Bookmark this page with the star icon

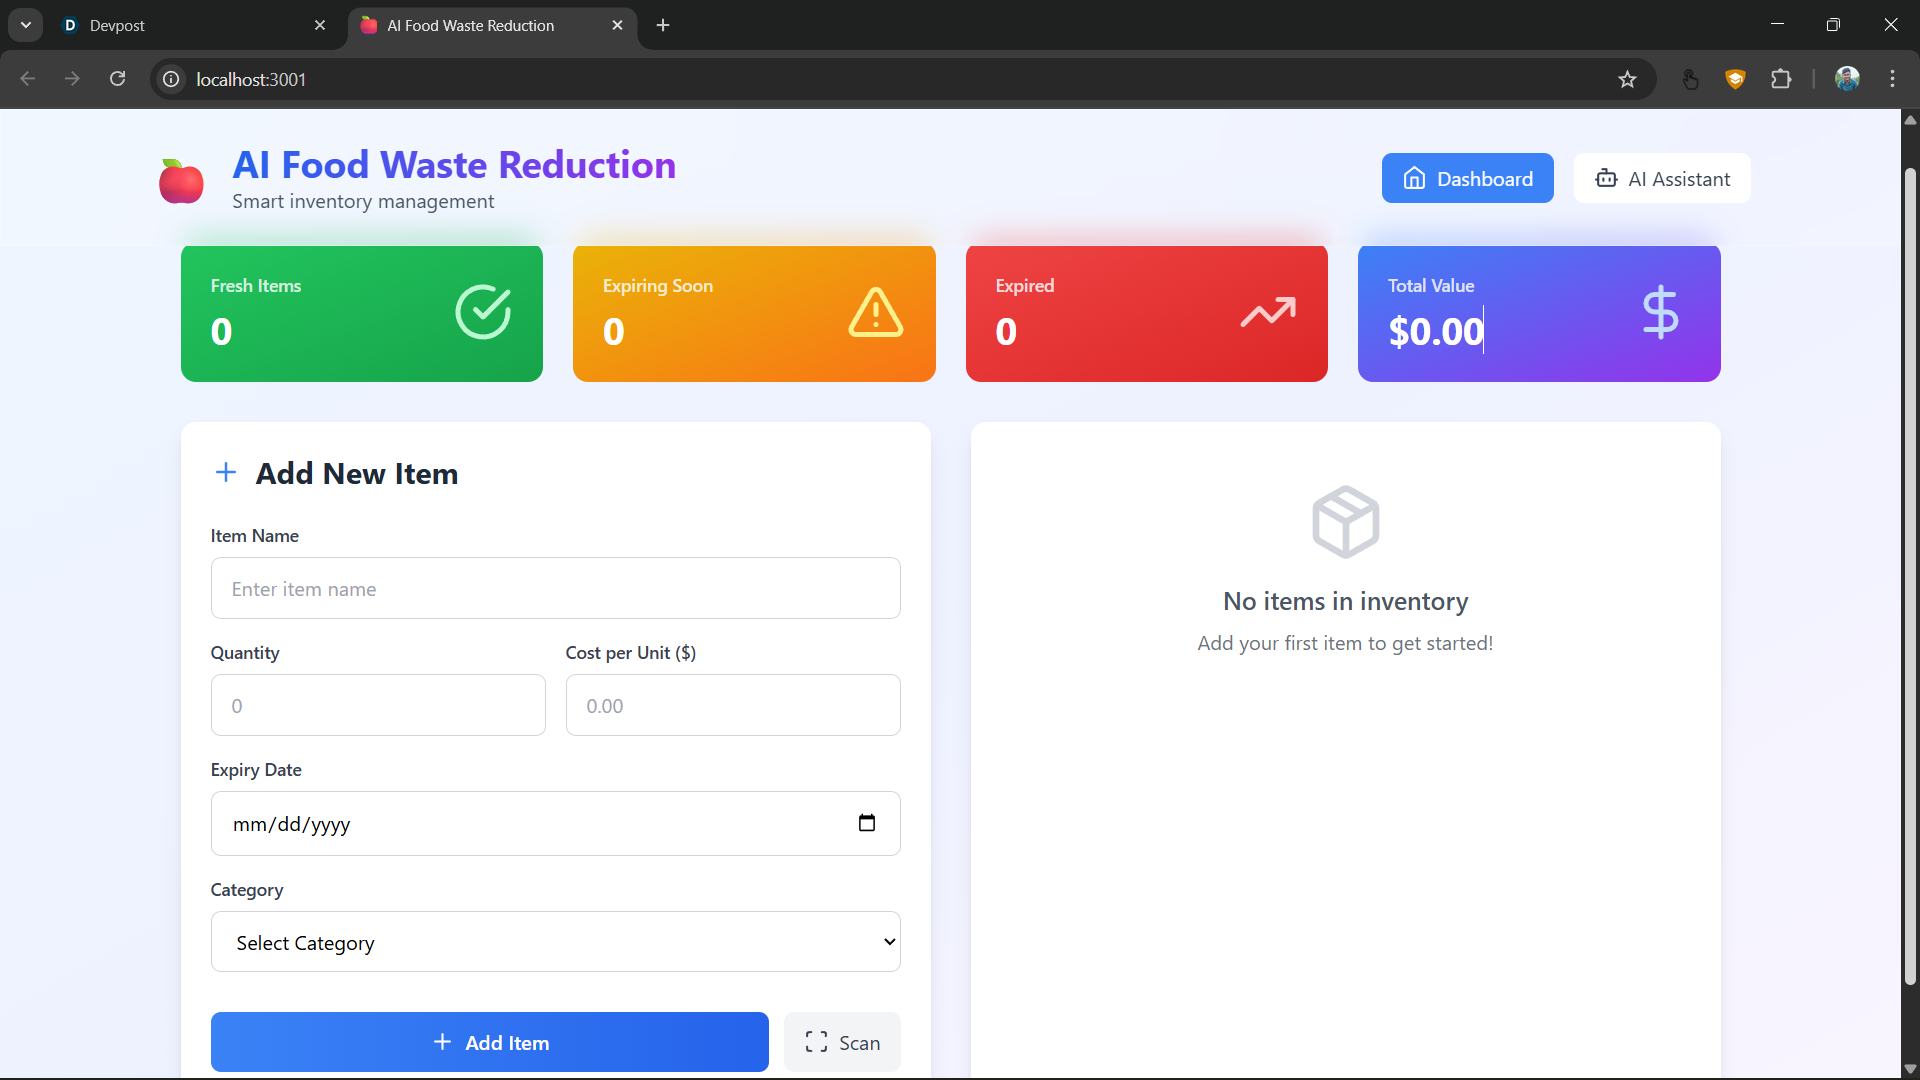click(x=1627, y=79)
